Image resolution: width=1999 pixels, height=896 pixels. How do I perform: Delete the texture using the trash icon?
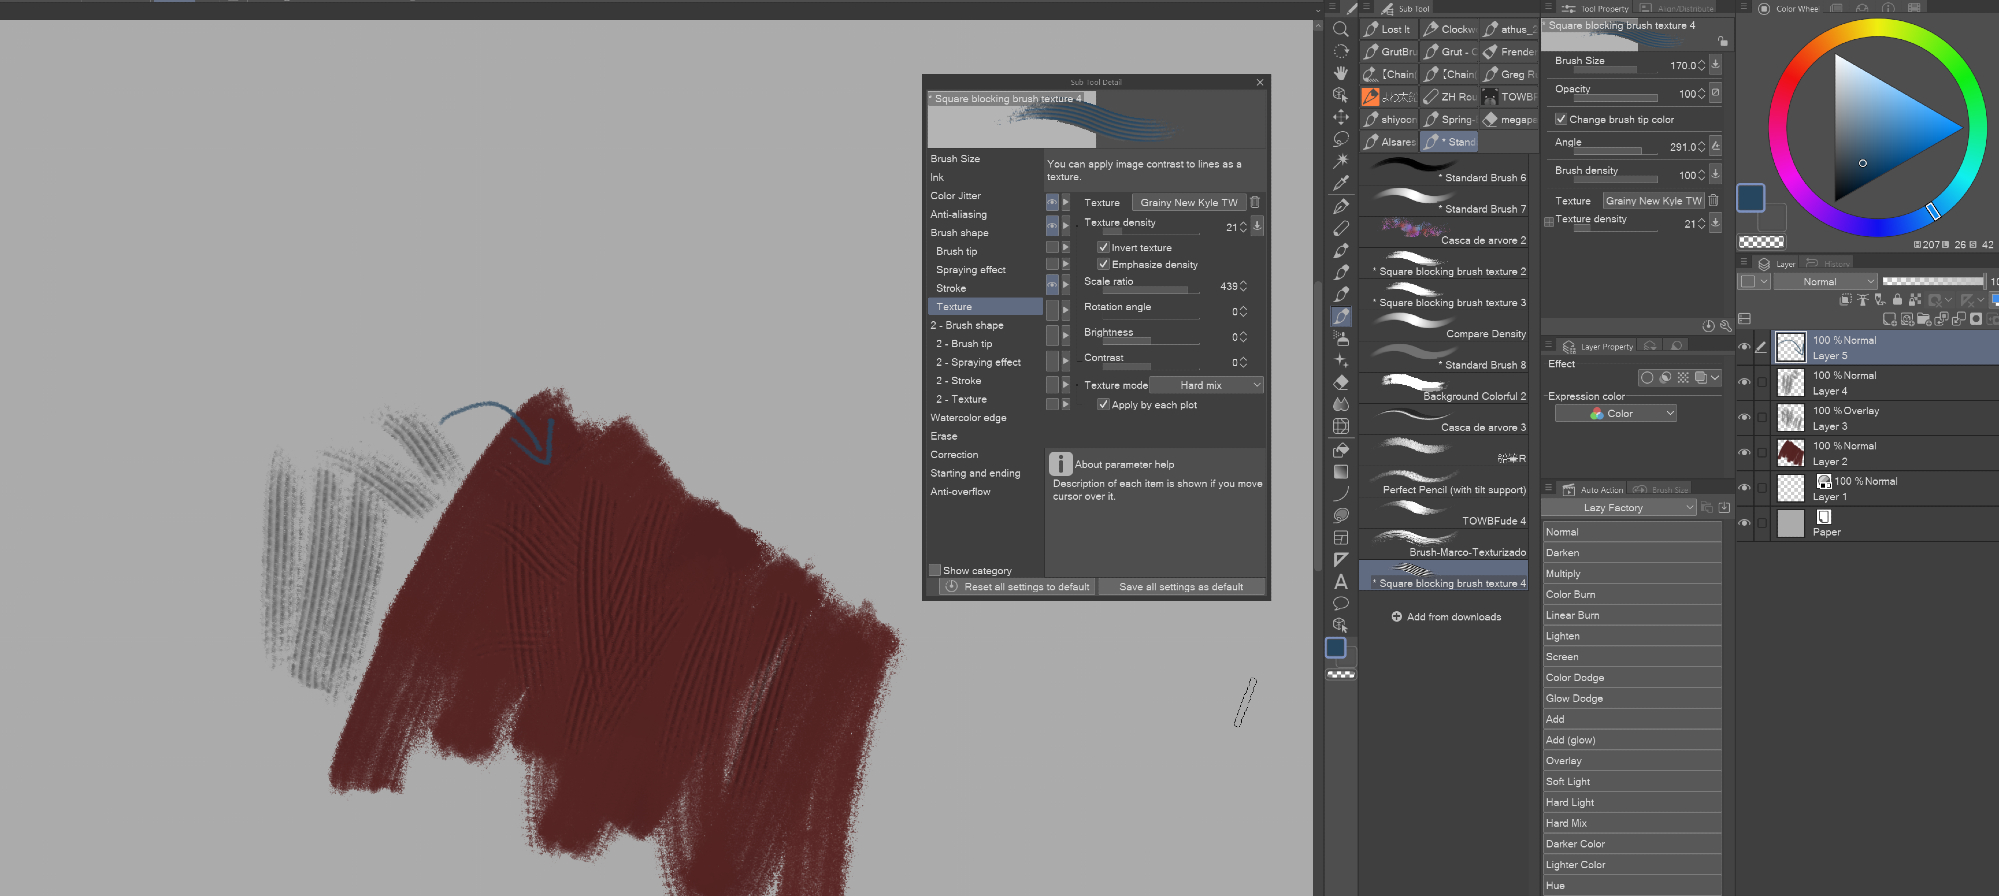click(1255, 202)
